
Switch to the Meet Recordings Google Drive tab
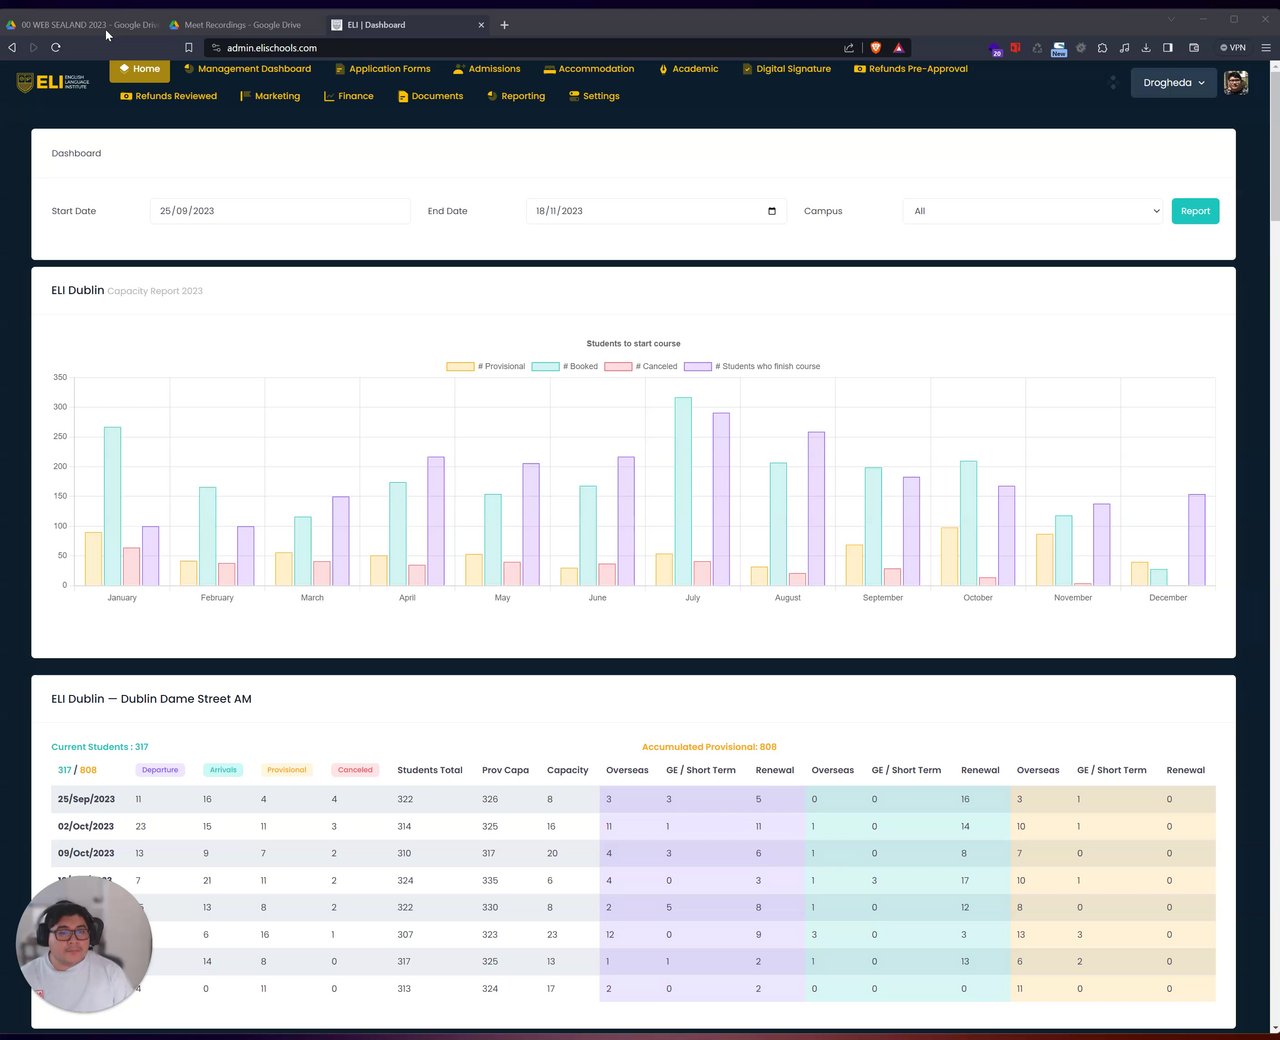tap(241, 25)
